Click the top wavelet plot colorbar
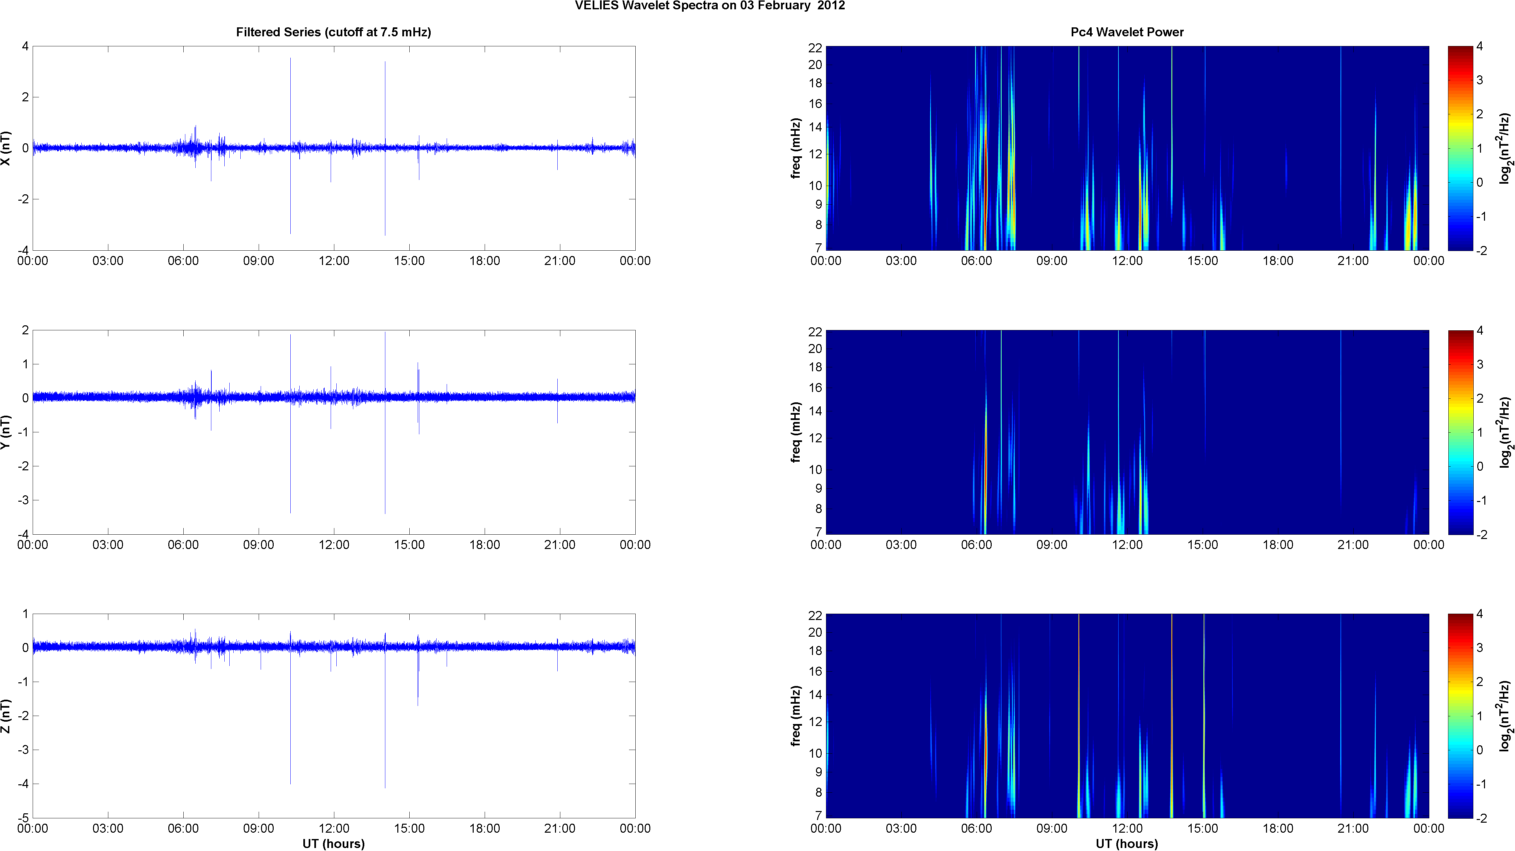 [1460, 148]
